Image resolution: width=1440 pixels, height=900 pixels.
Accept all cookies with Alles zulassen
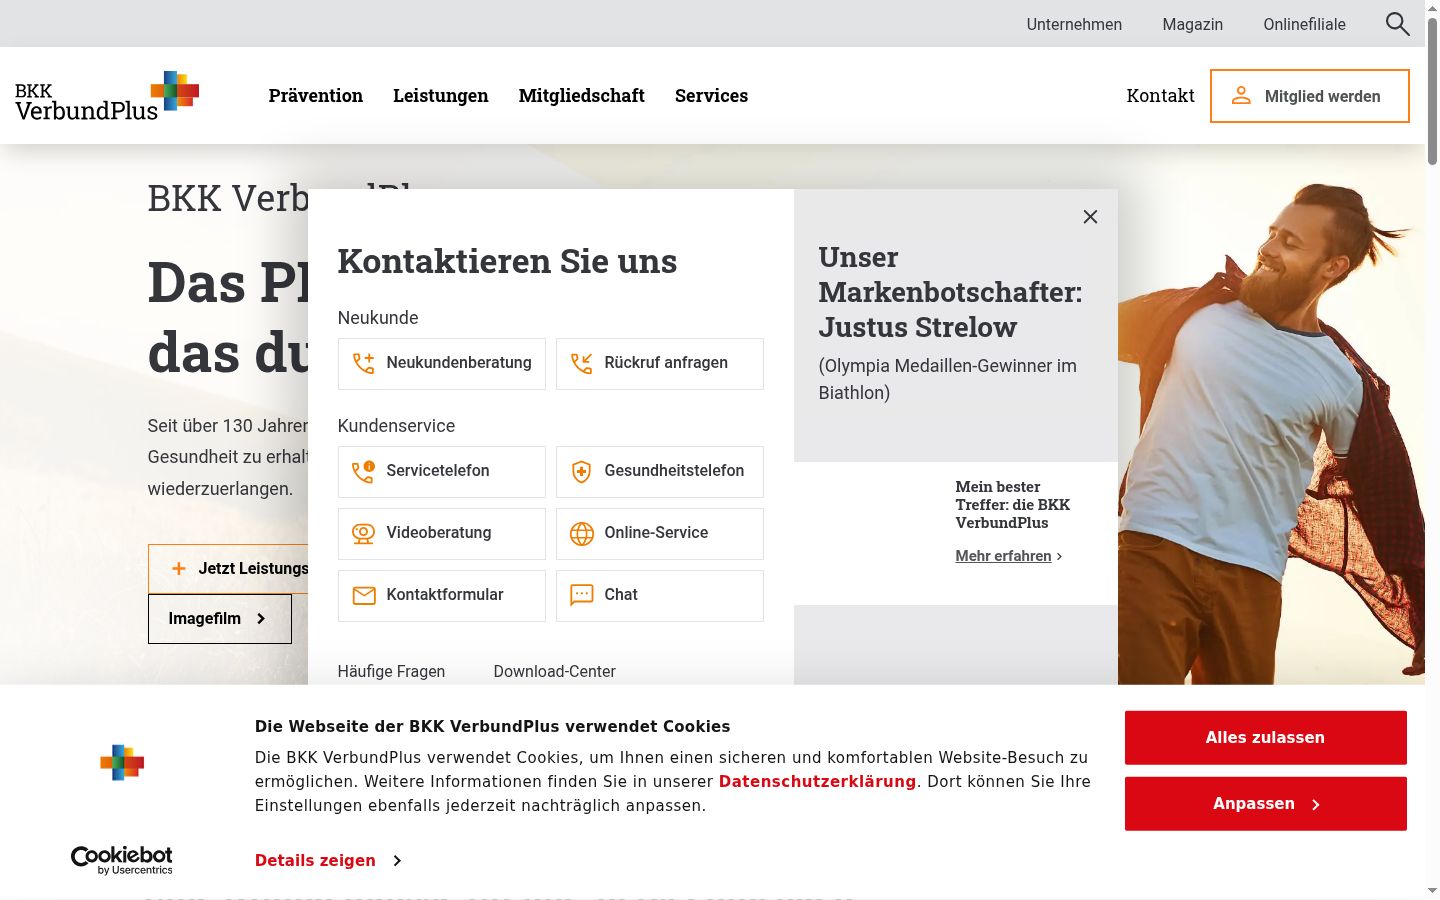coord(1266,738)
